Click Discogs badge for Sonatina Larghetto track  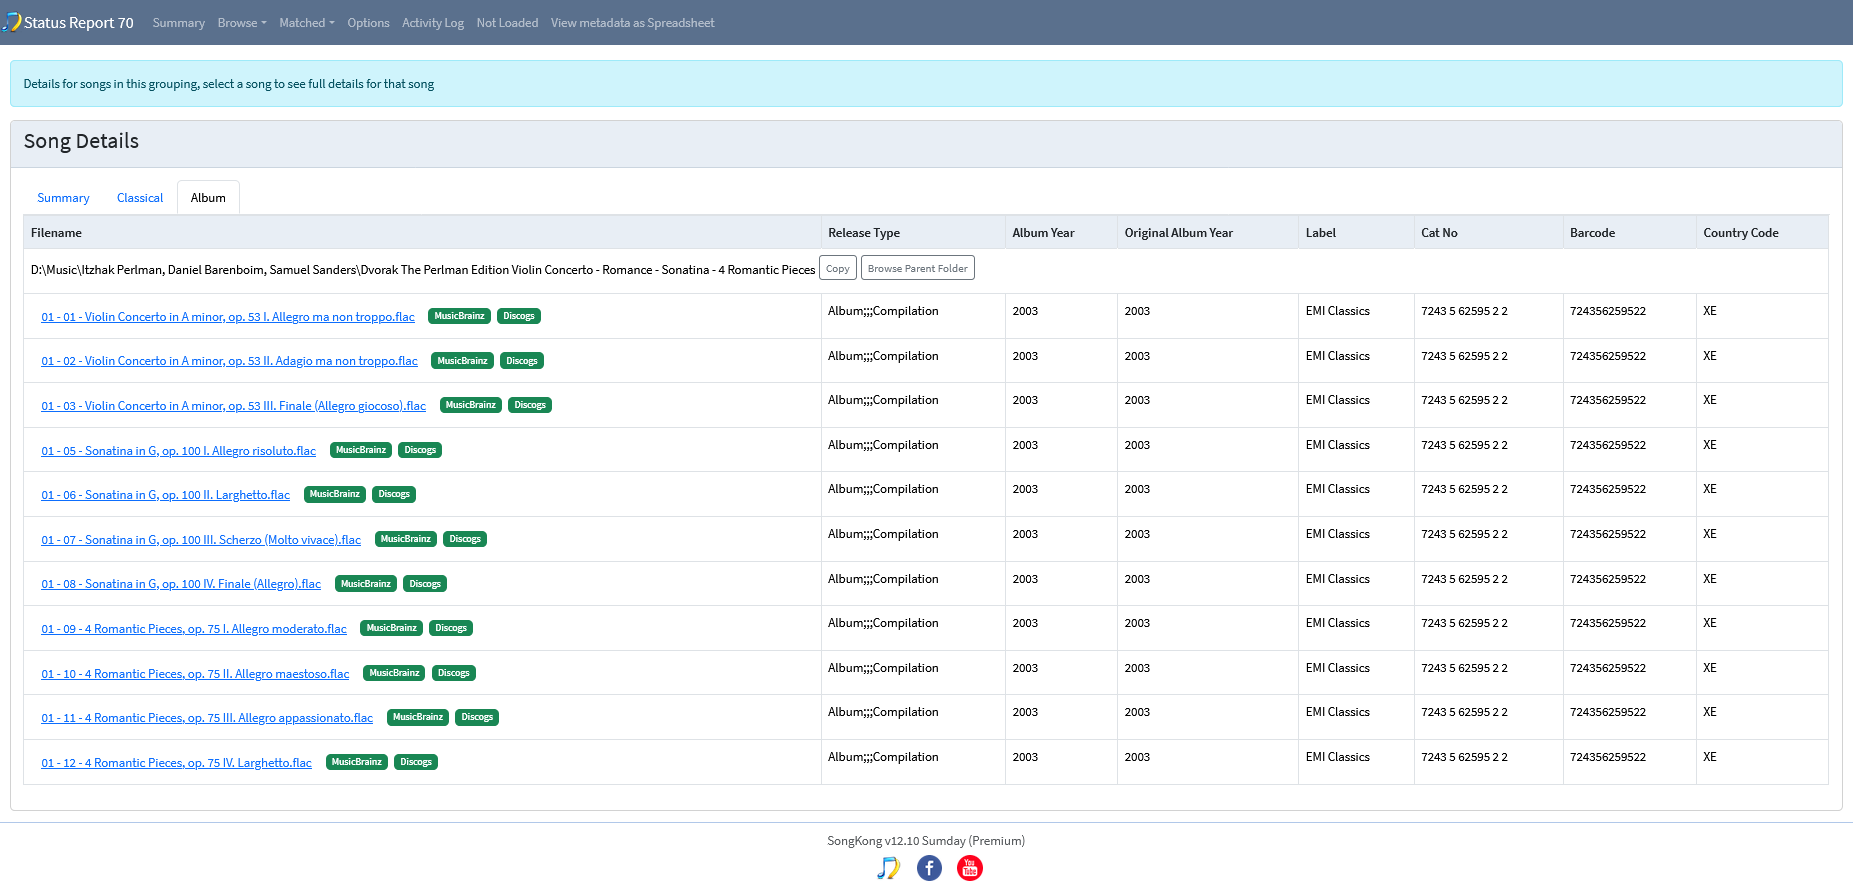394,494
